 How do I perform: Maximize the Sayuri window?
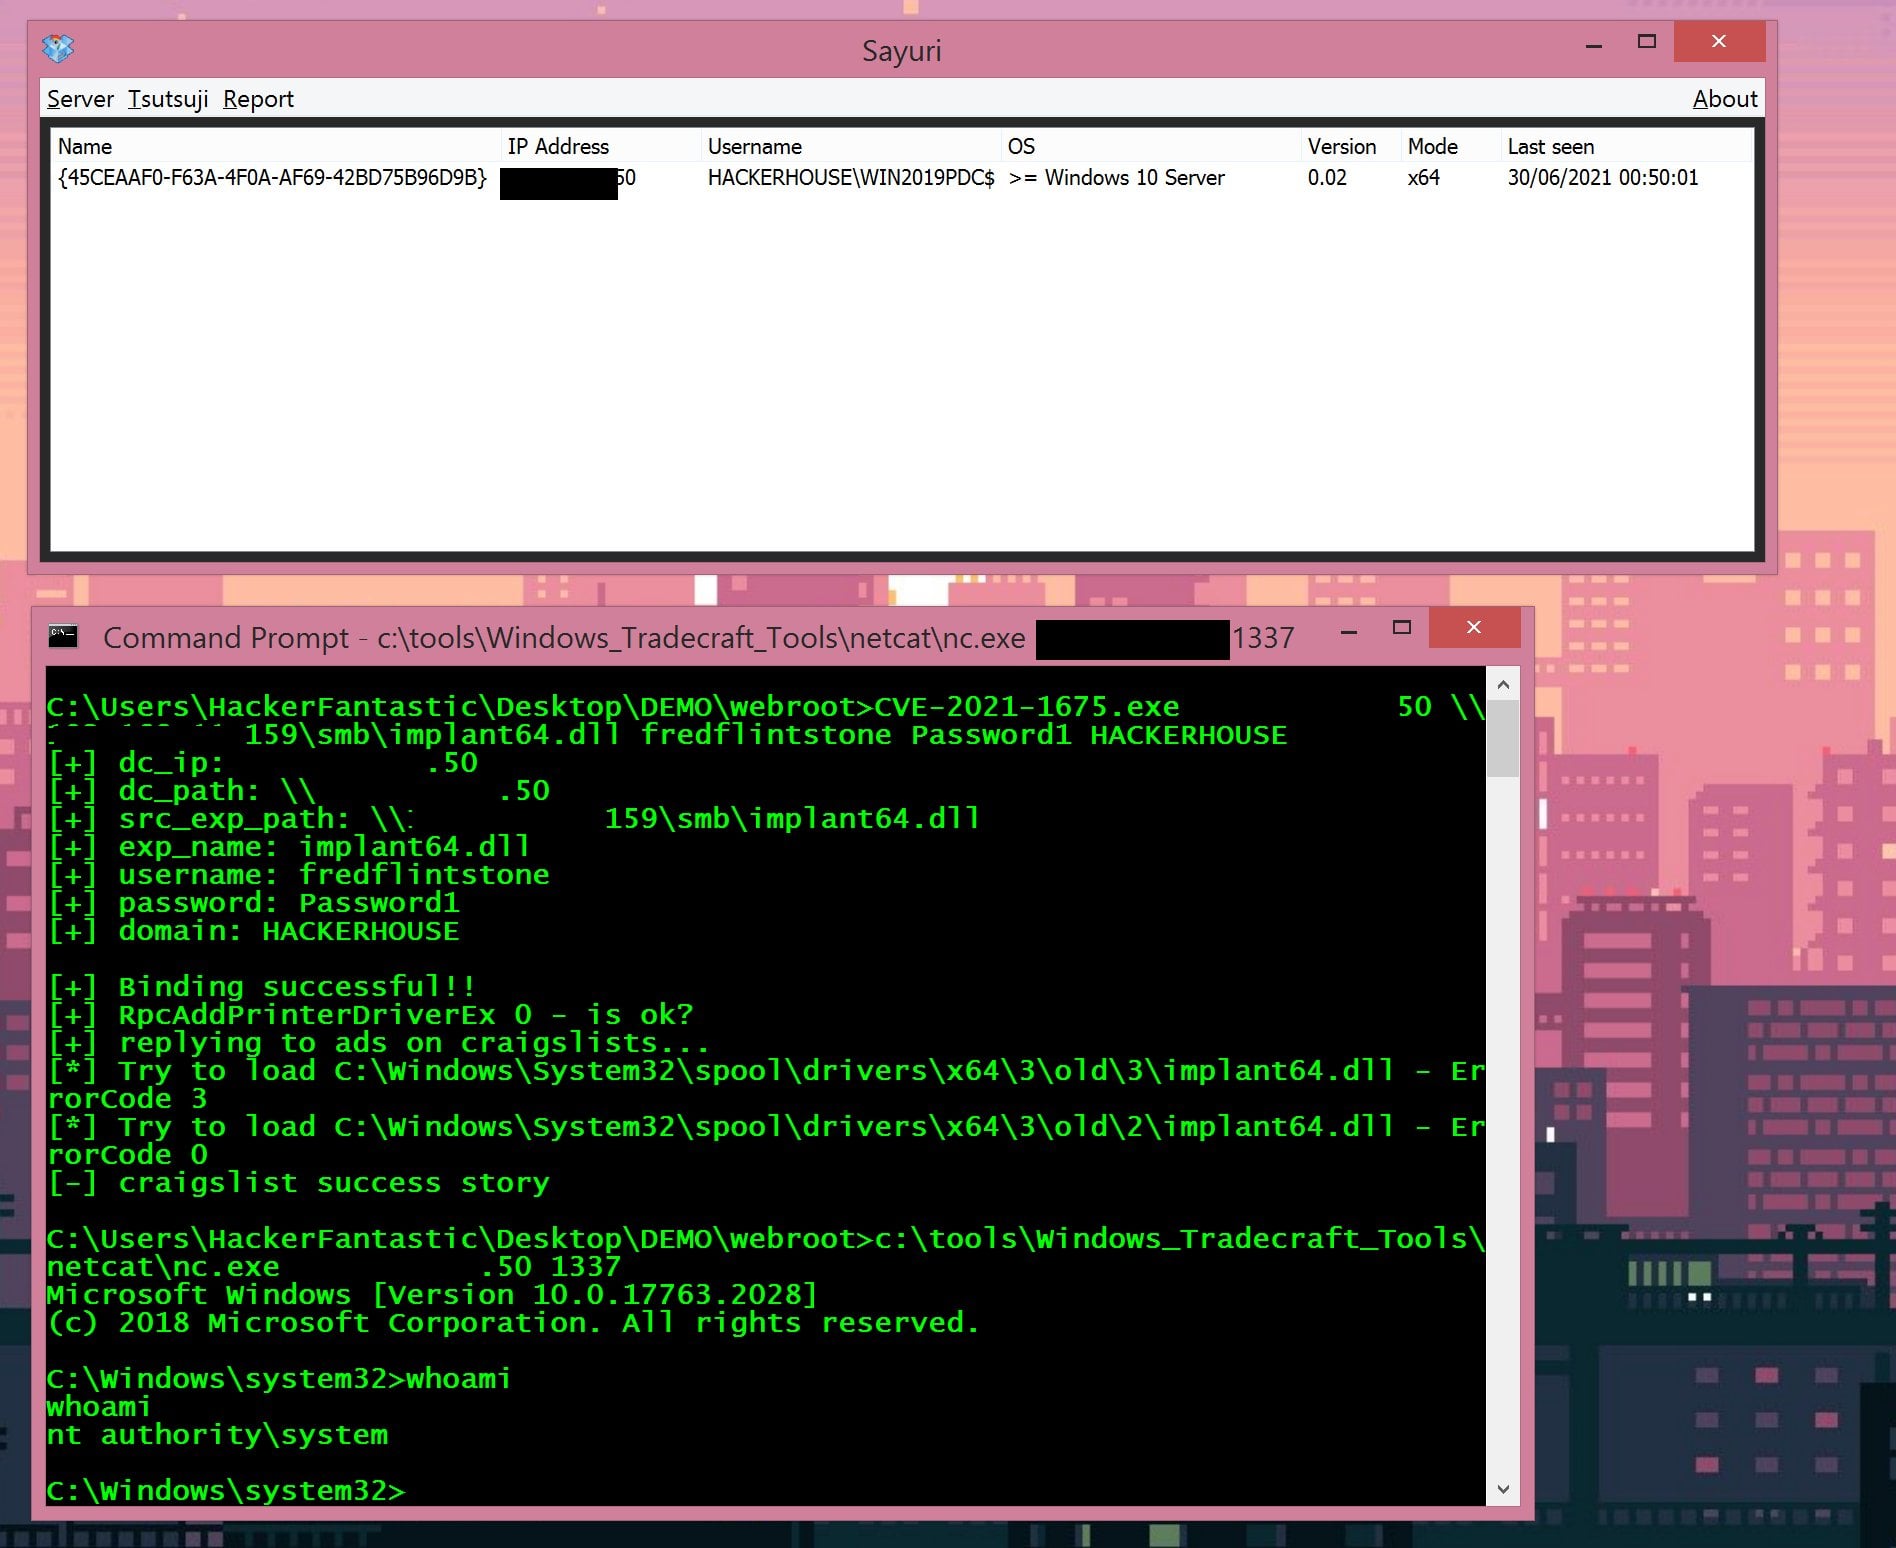point(1647,42)
